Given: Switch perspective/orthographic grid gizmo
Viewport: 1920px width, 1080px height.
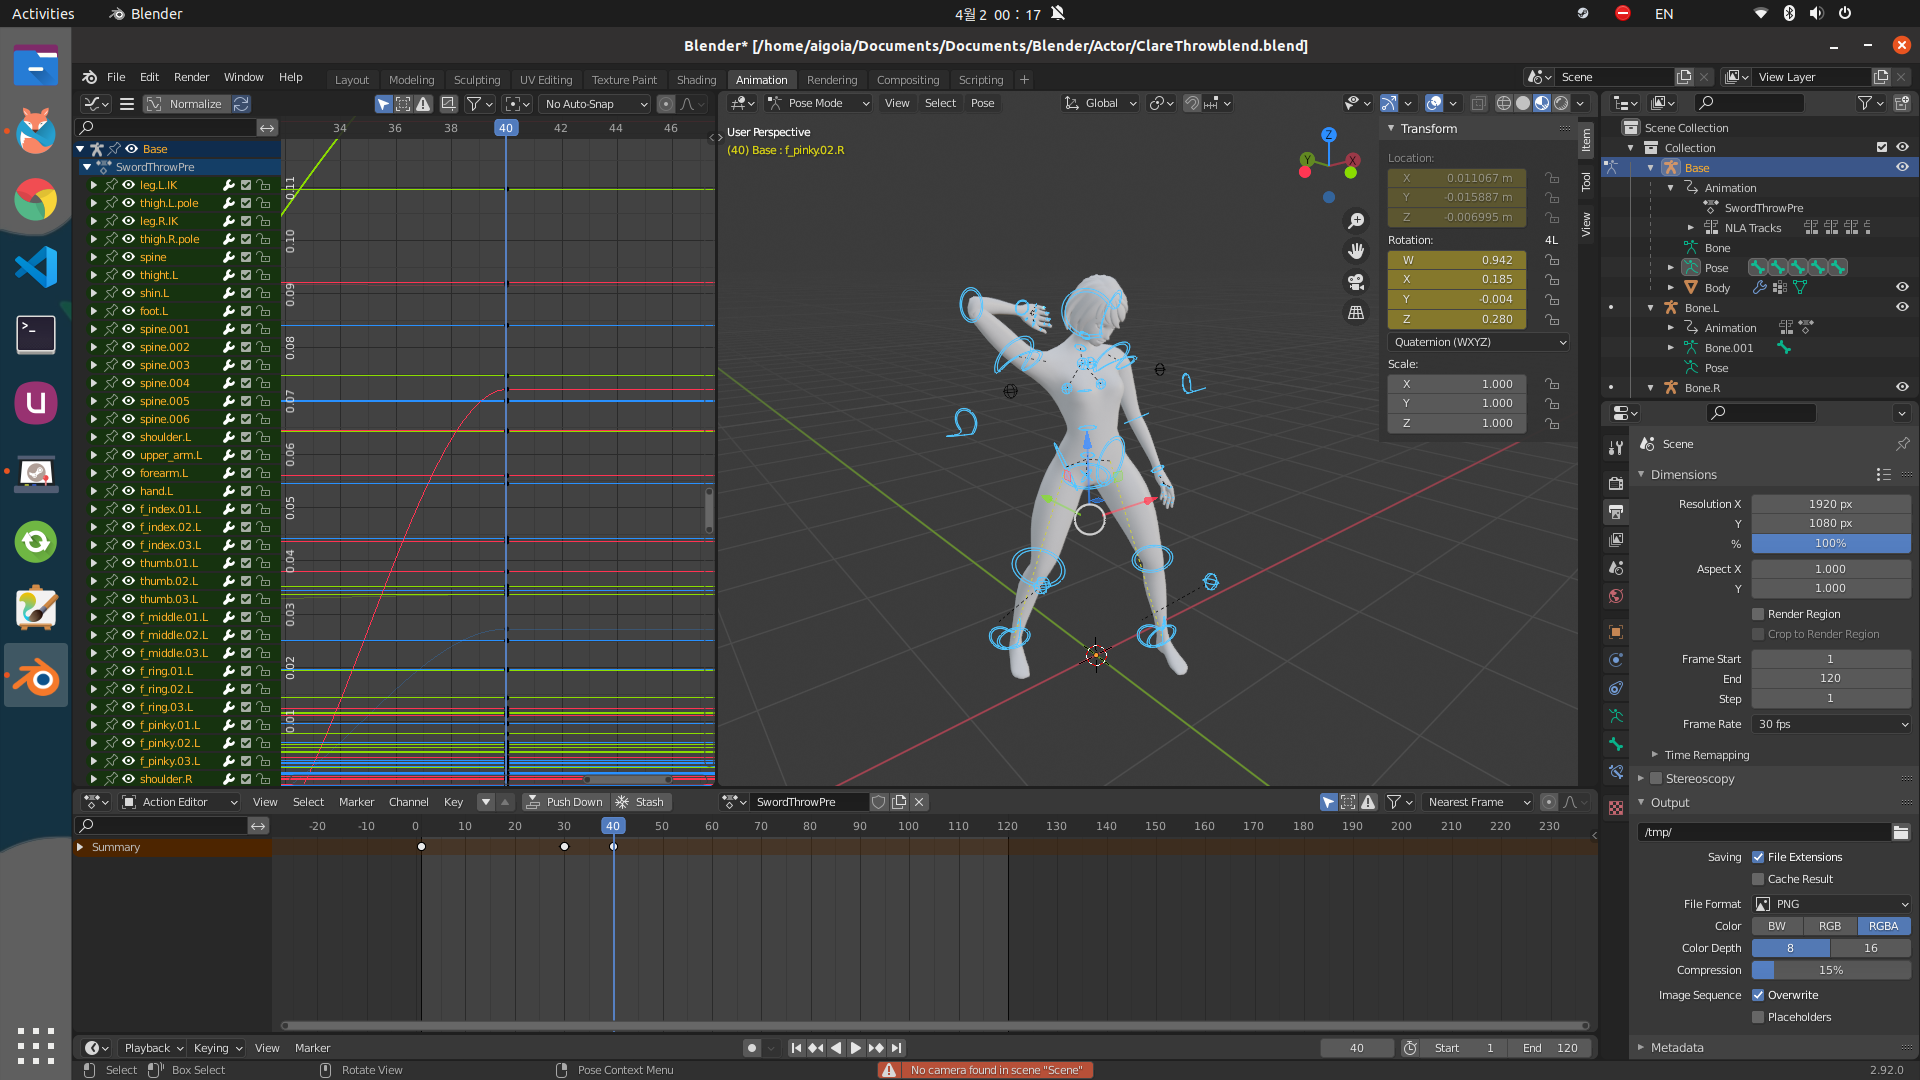Looking at the screenshot, I should 1356,312.
